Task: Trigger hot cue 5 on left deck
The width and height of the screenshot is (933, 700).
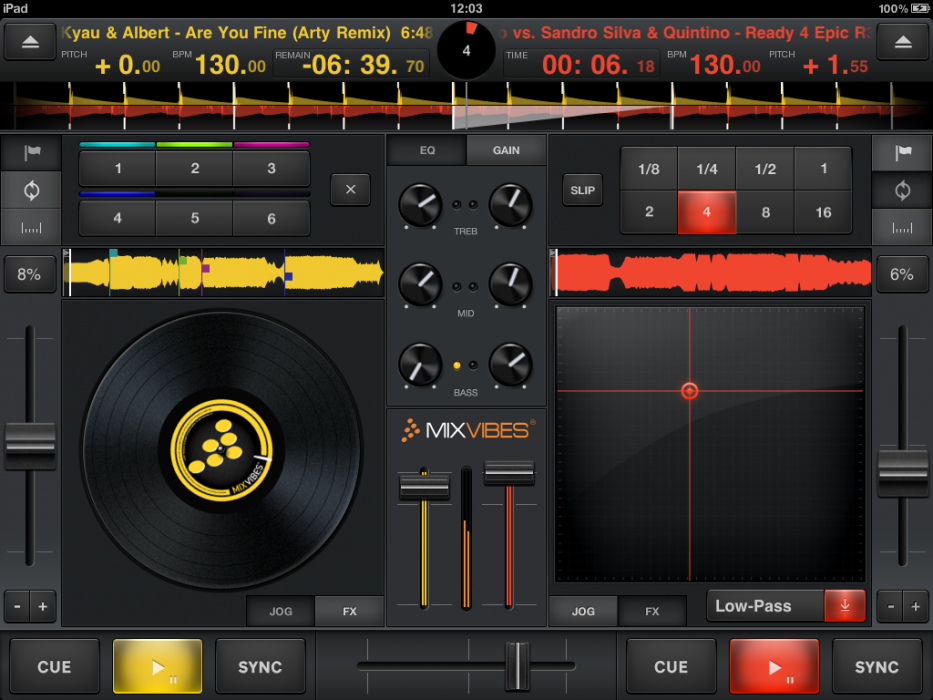Action: (195, 218)
